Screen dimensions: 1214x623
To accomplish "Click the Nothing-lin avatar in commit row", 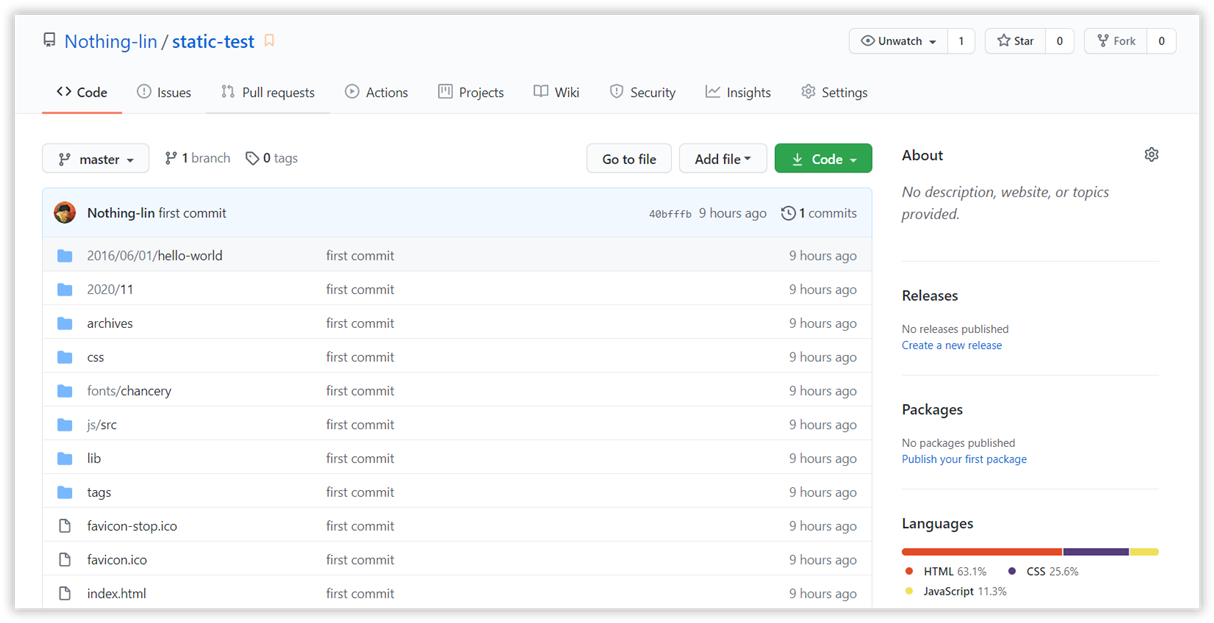I will (65, 213).
